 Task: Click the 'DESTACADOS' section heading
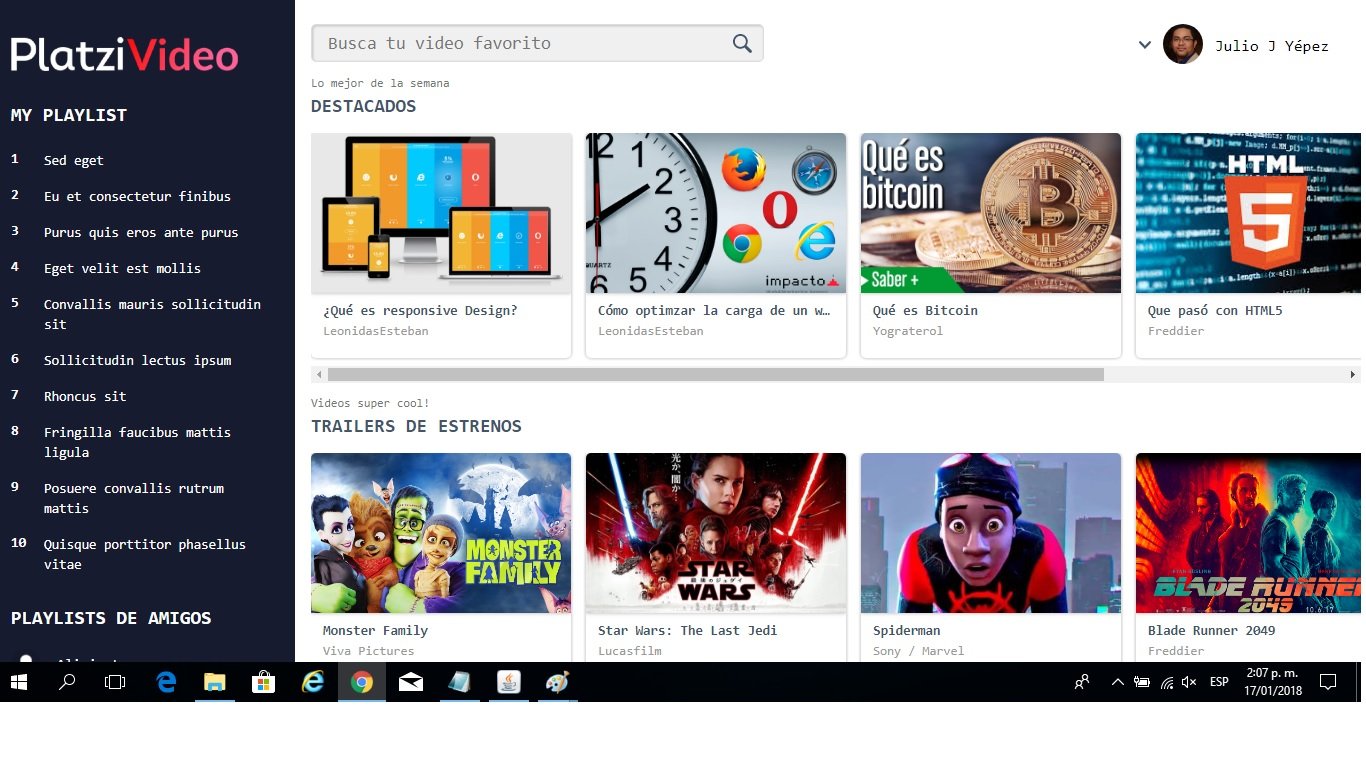tap(364, 106)
